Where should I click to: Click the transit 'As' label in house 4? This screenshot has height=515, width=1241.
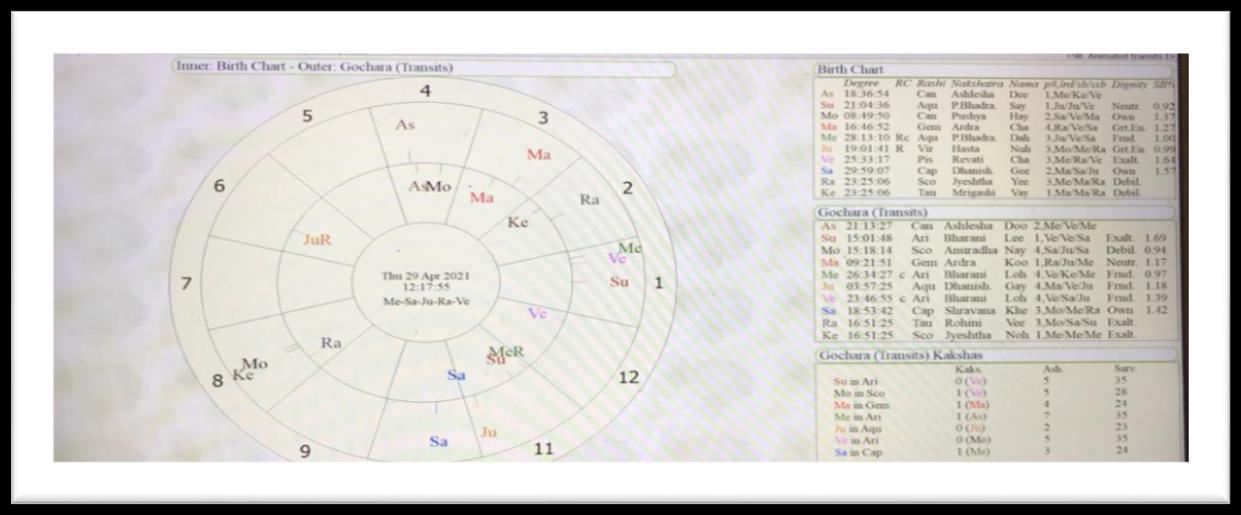[x=404, y=125]
